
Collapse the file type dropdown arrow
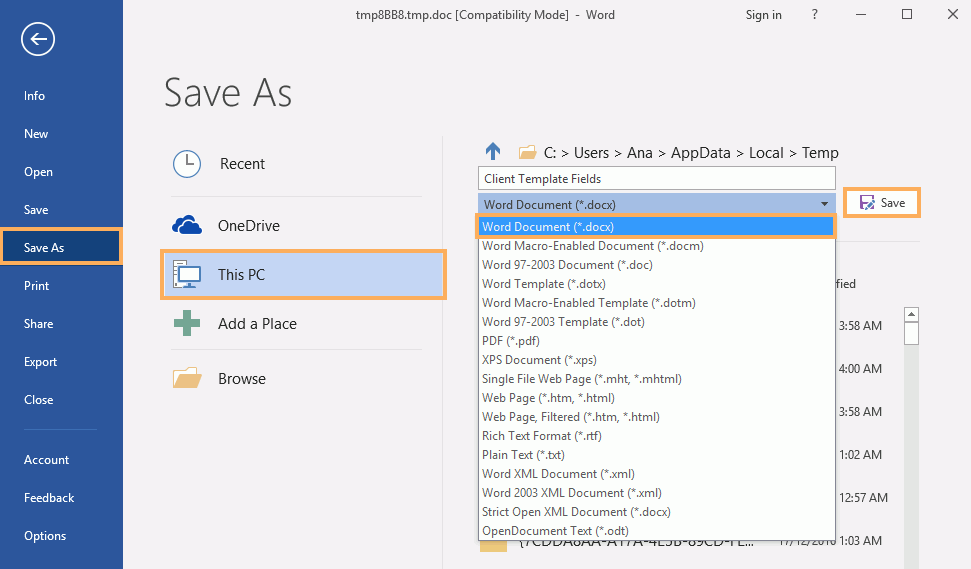point(824,204)
